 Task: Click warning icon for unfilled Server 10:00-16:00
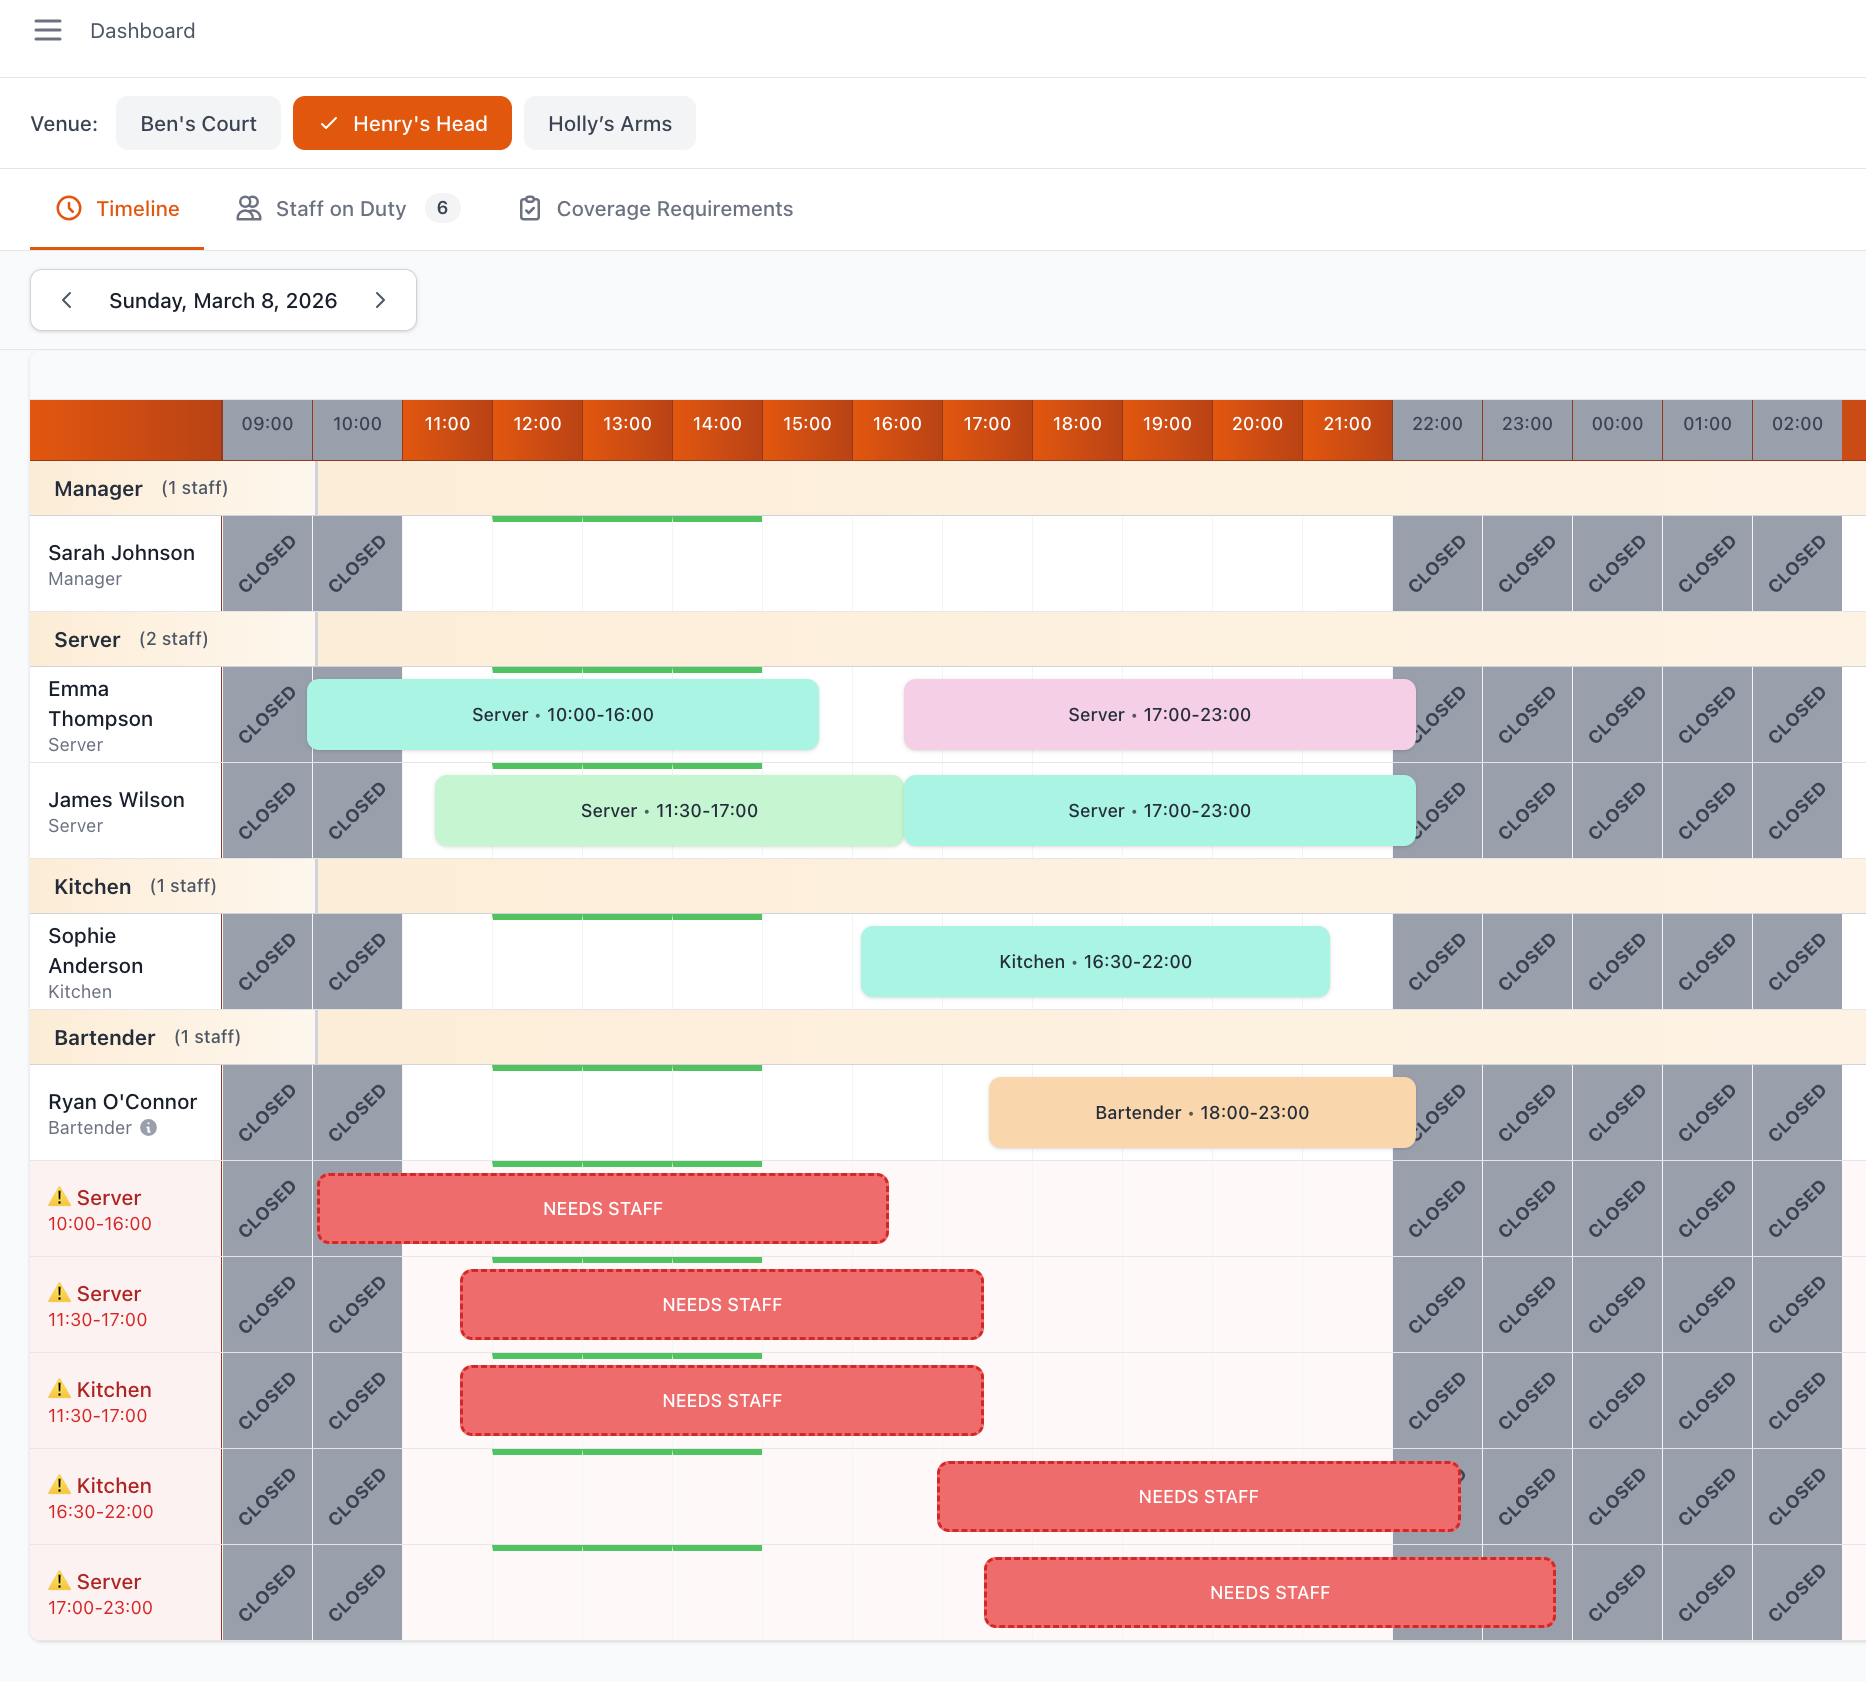coord(60,1197)
